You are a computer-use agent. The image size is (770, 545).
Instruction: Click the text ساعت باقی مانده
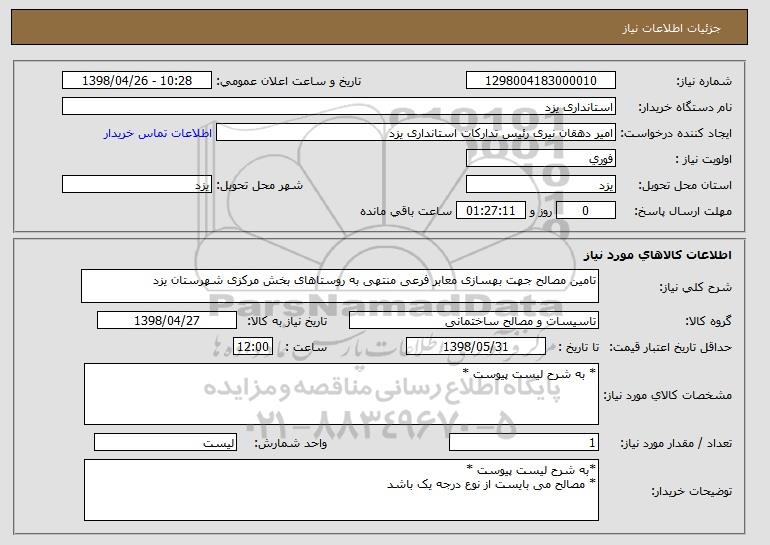[x=406, y=212]
